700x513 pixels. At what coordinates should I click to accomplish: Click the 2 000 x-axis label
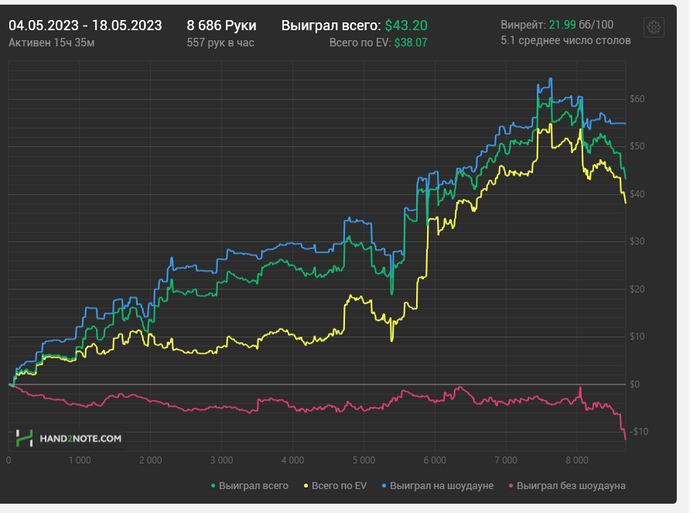(x=150, y=460)
